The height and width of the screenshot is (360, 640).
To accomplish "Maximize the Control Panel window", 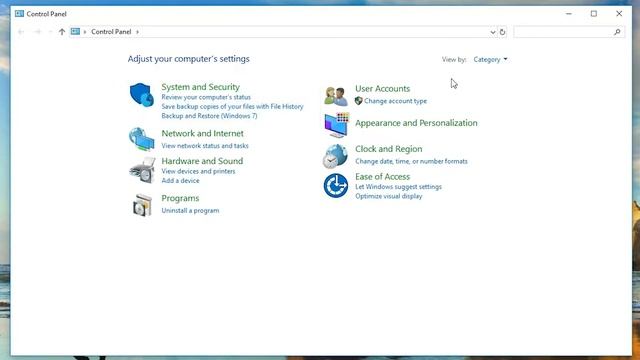I will 594,14.
